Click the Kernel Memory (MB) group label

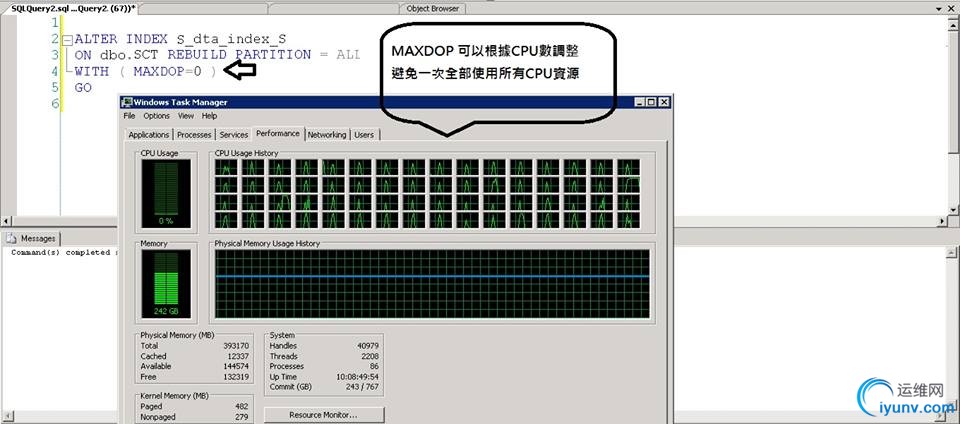174,396
